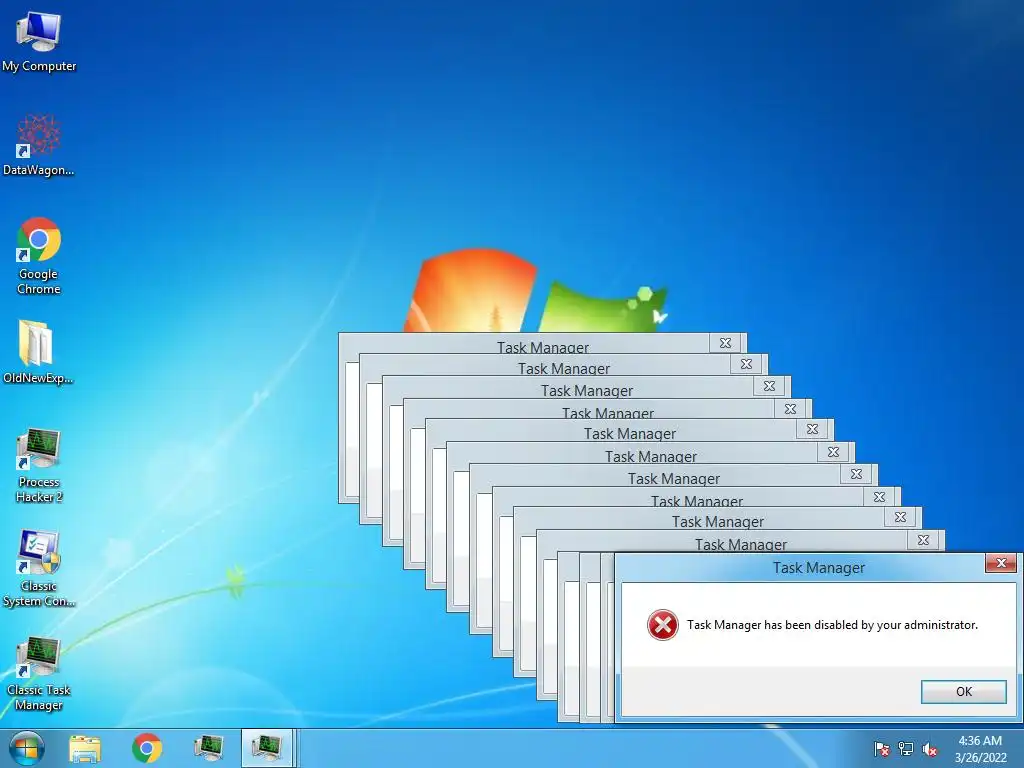Viewport: 1024px width, 768px height.
Task: Click the red error icon in the dialog
Action: tap(662, 625)
